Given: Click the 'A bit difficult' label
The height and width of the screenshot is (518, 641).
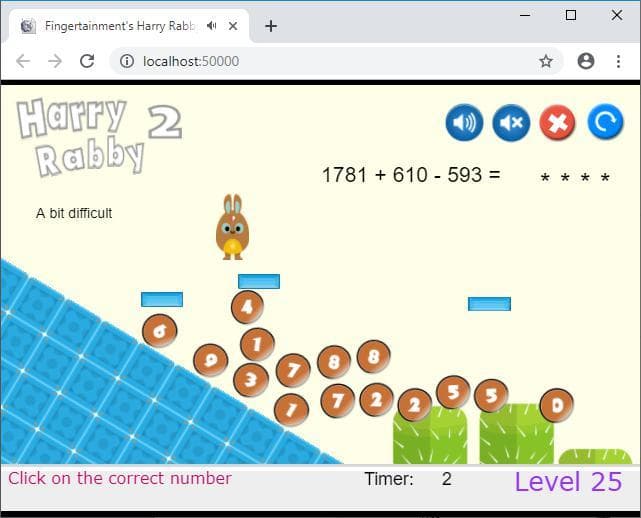Looking at the screenshot, I should pyautogui.click(x=74, y=213).
